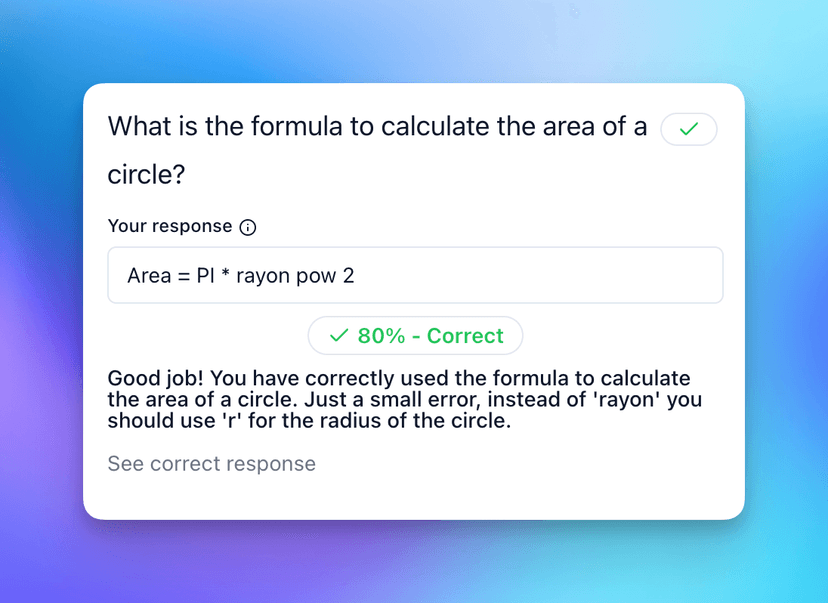
Task: Click the Your response label
Action: point(170,227)
